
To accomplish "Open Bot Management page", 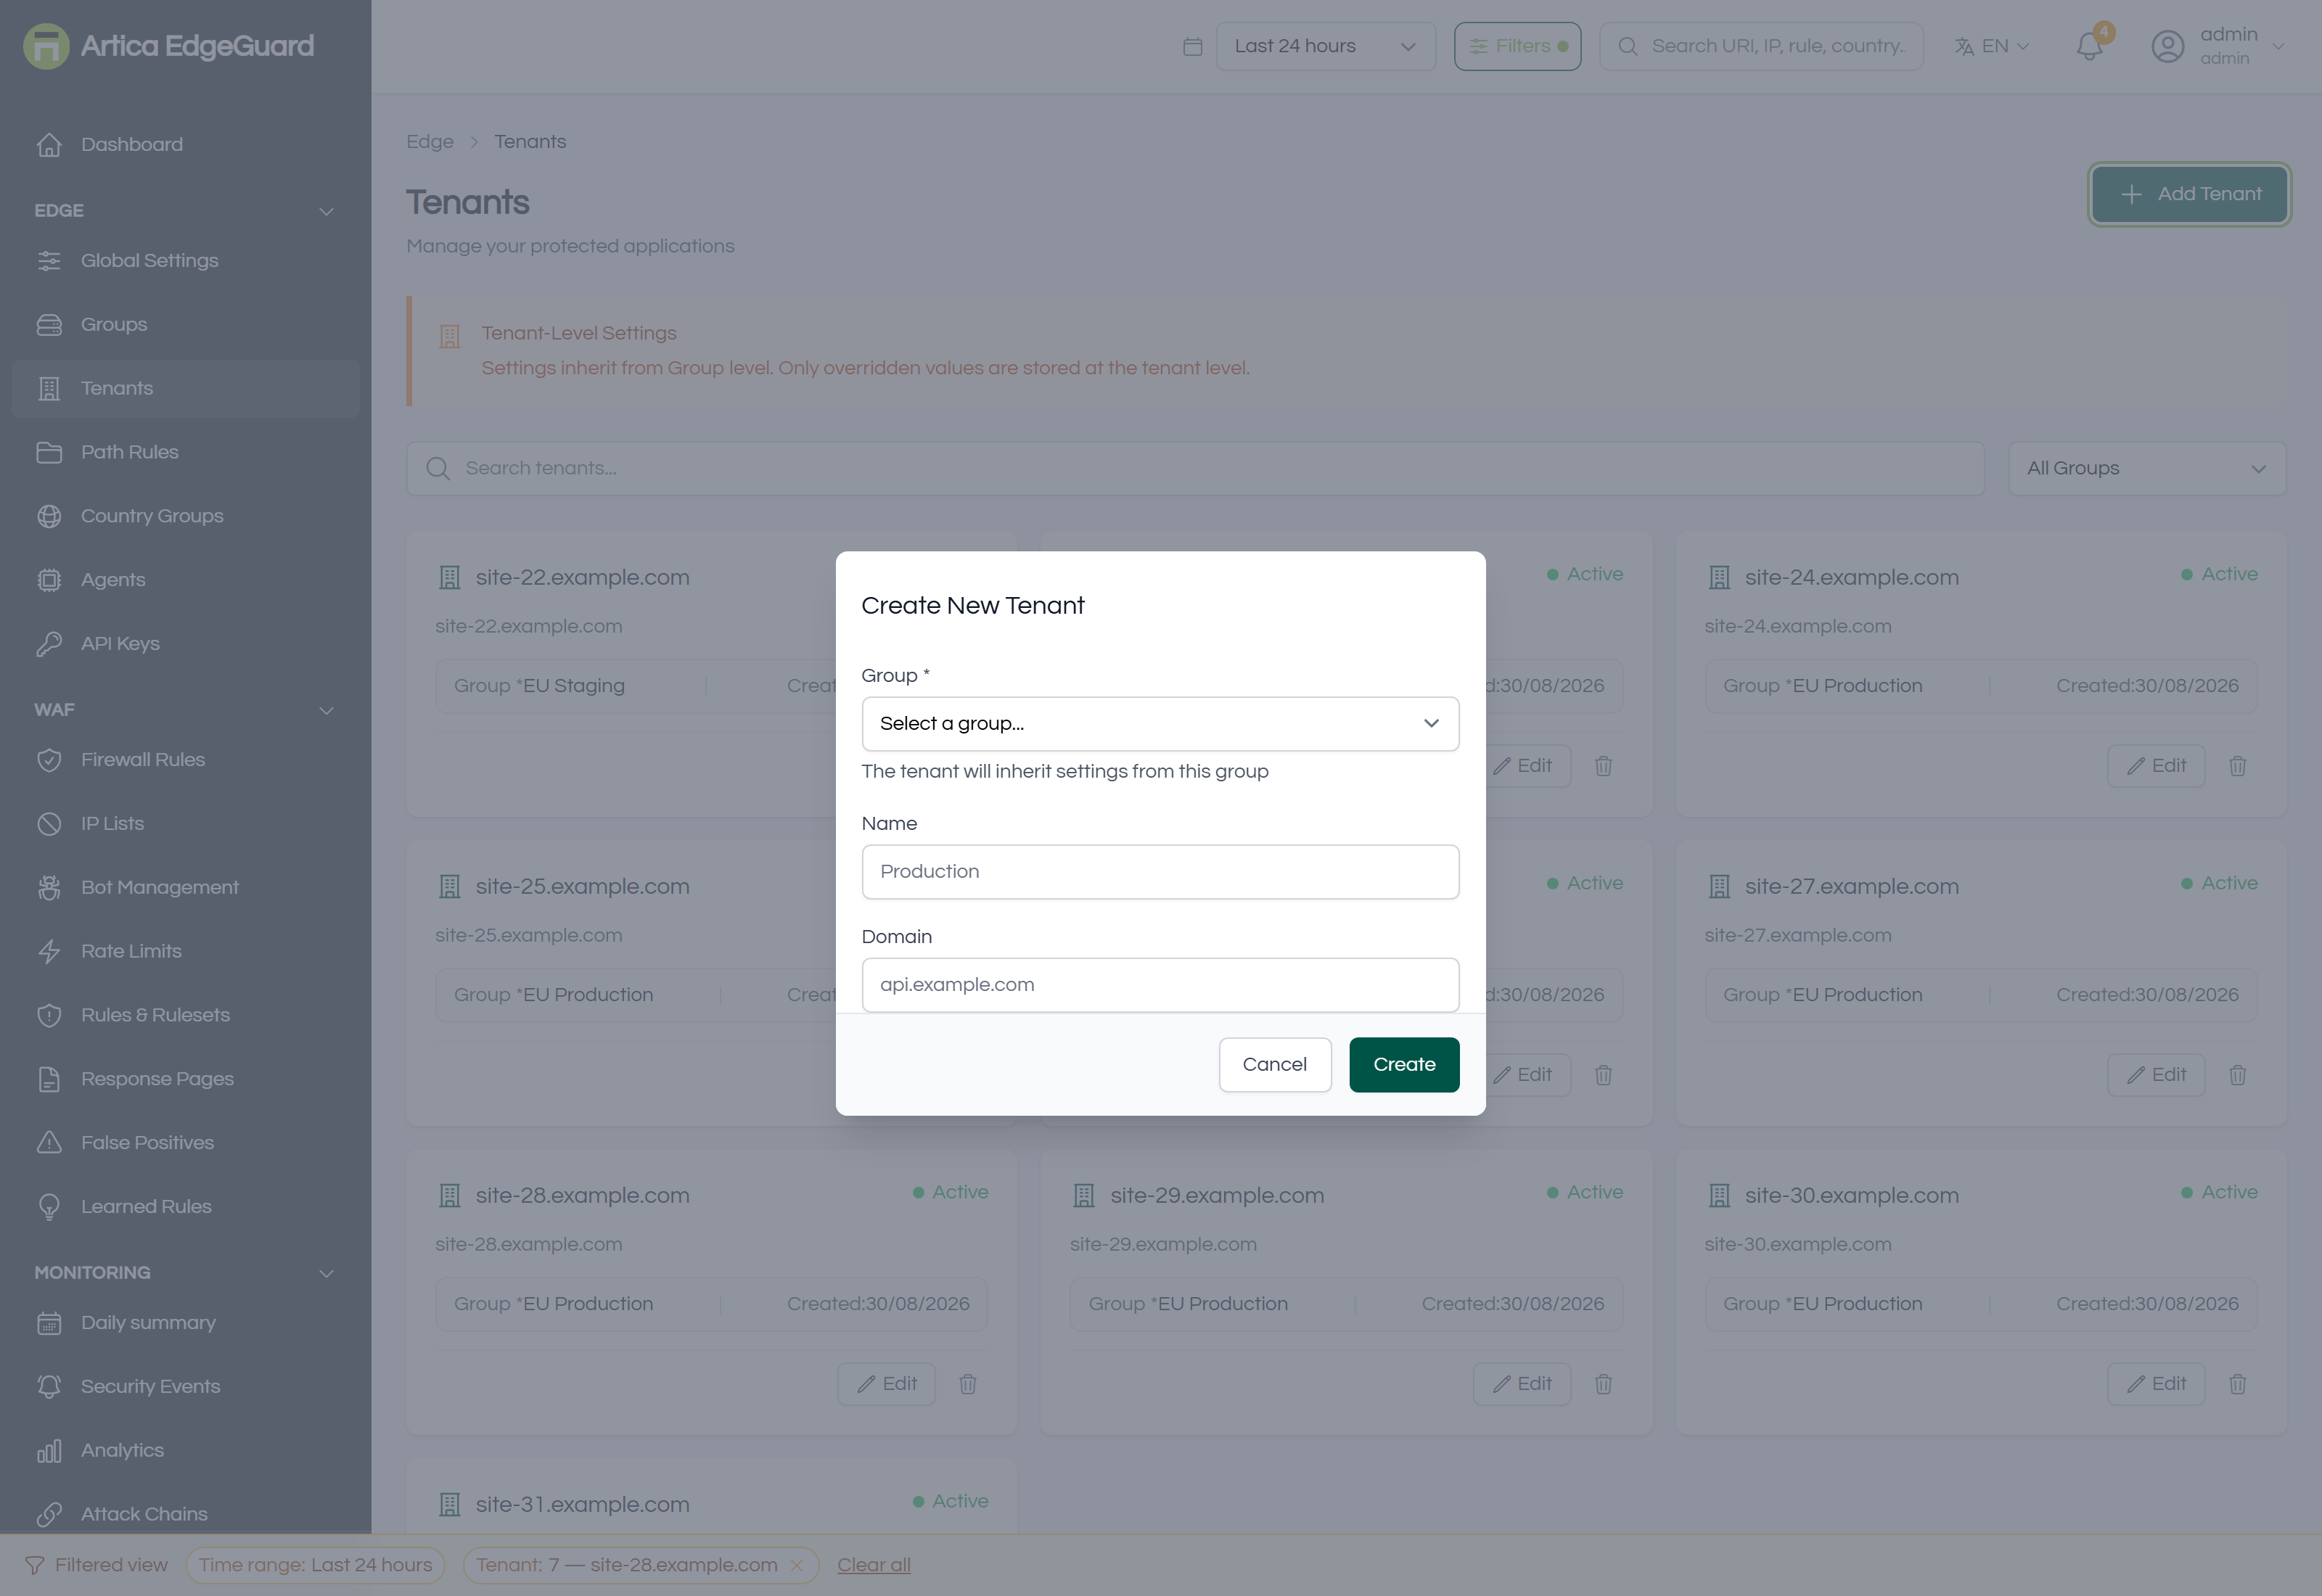I will click(x=185, y=888).
